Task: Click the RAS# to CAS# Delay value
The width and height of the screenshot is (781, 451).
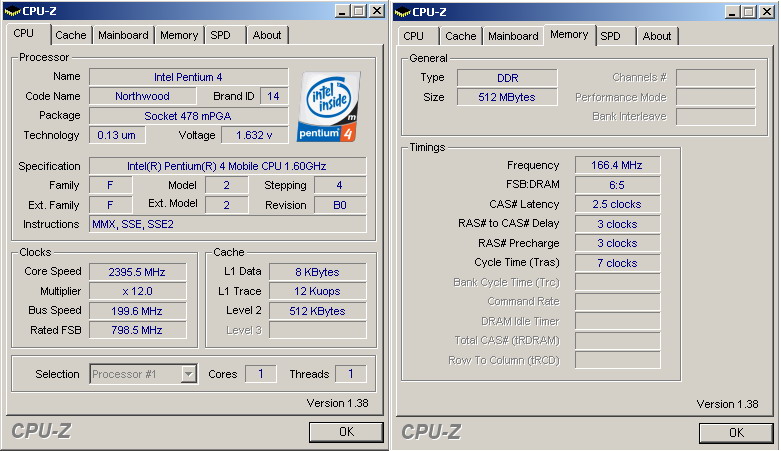Action: click(x=617, y=224)
